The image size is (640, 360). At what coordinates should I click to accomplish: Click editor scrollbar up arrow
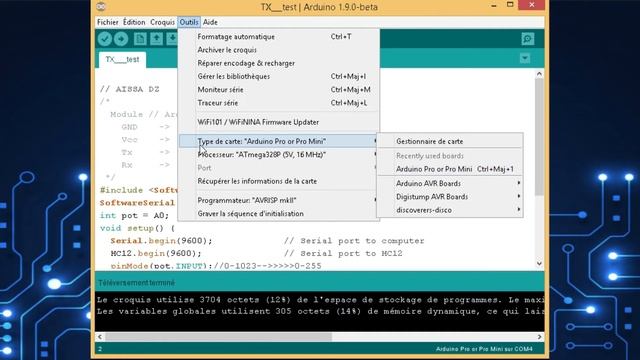tap(539, 74)
